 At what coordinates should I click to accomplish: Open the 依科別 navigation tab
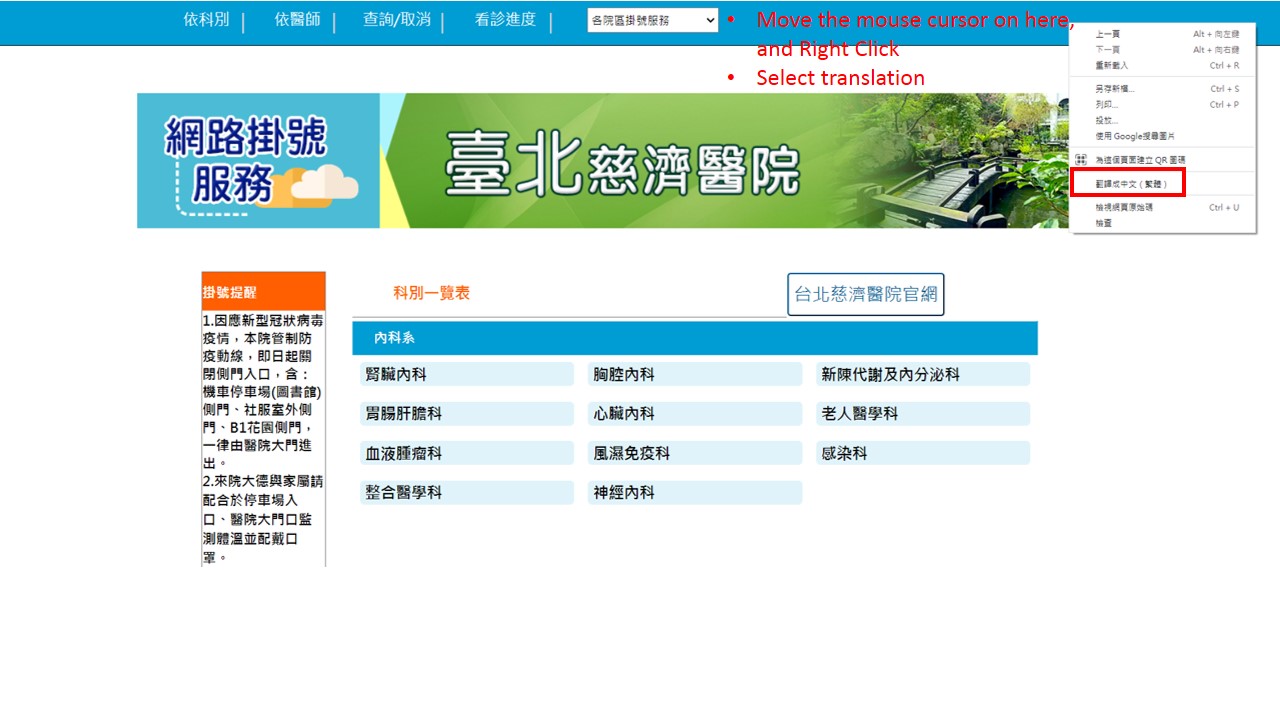206,19
